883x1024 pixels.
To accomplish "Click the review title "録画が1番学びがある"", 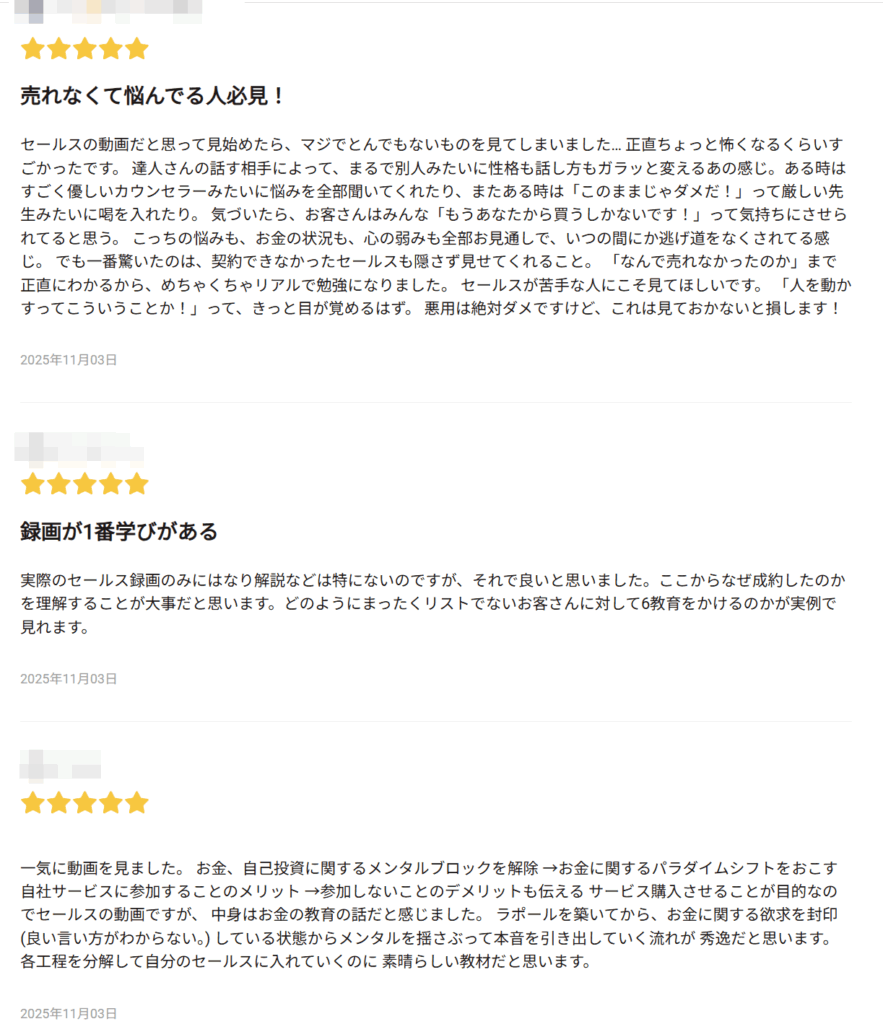I will click(119, 531).
